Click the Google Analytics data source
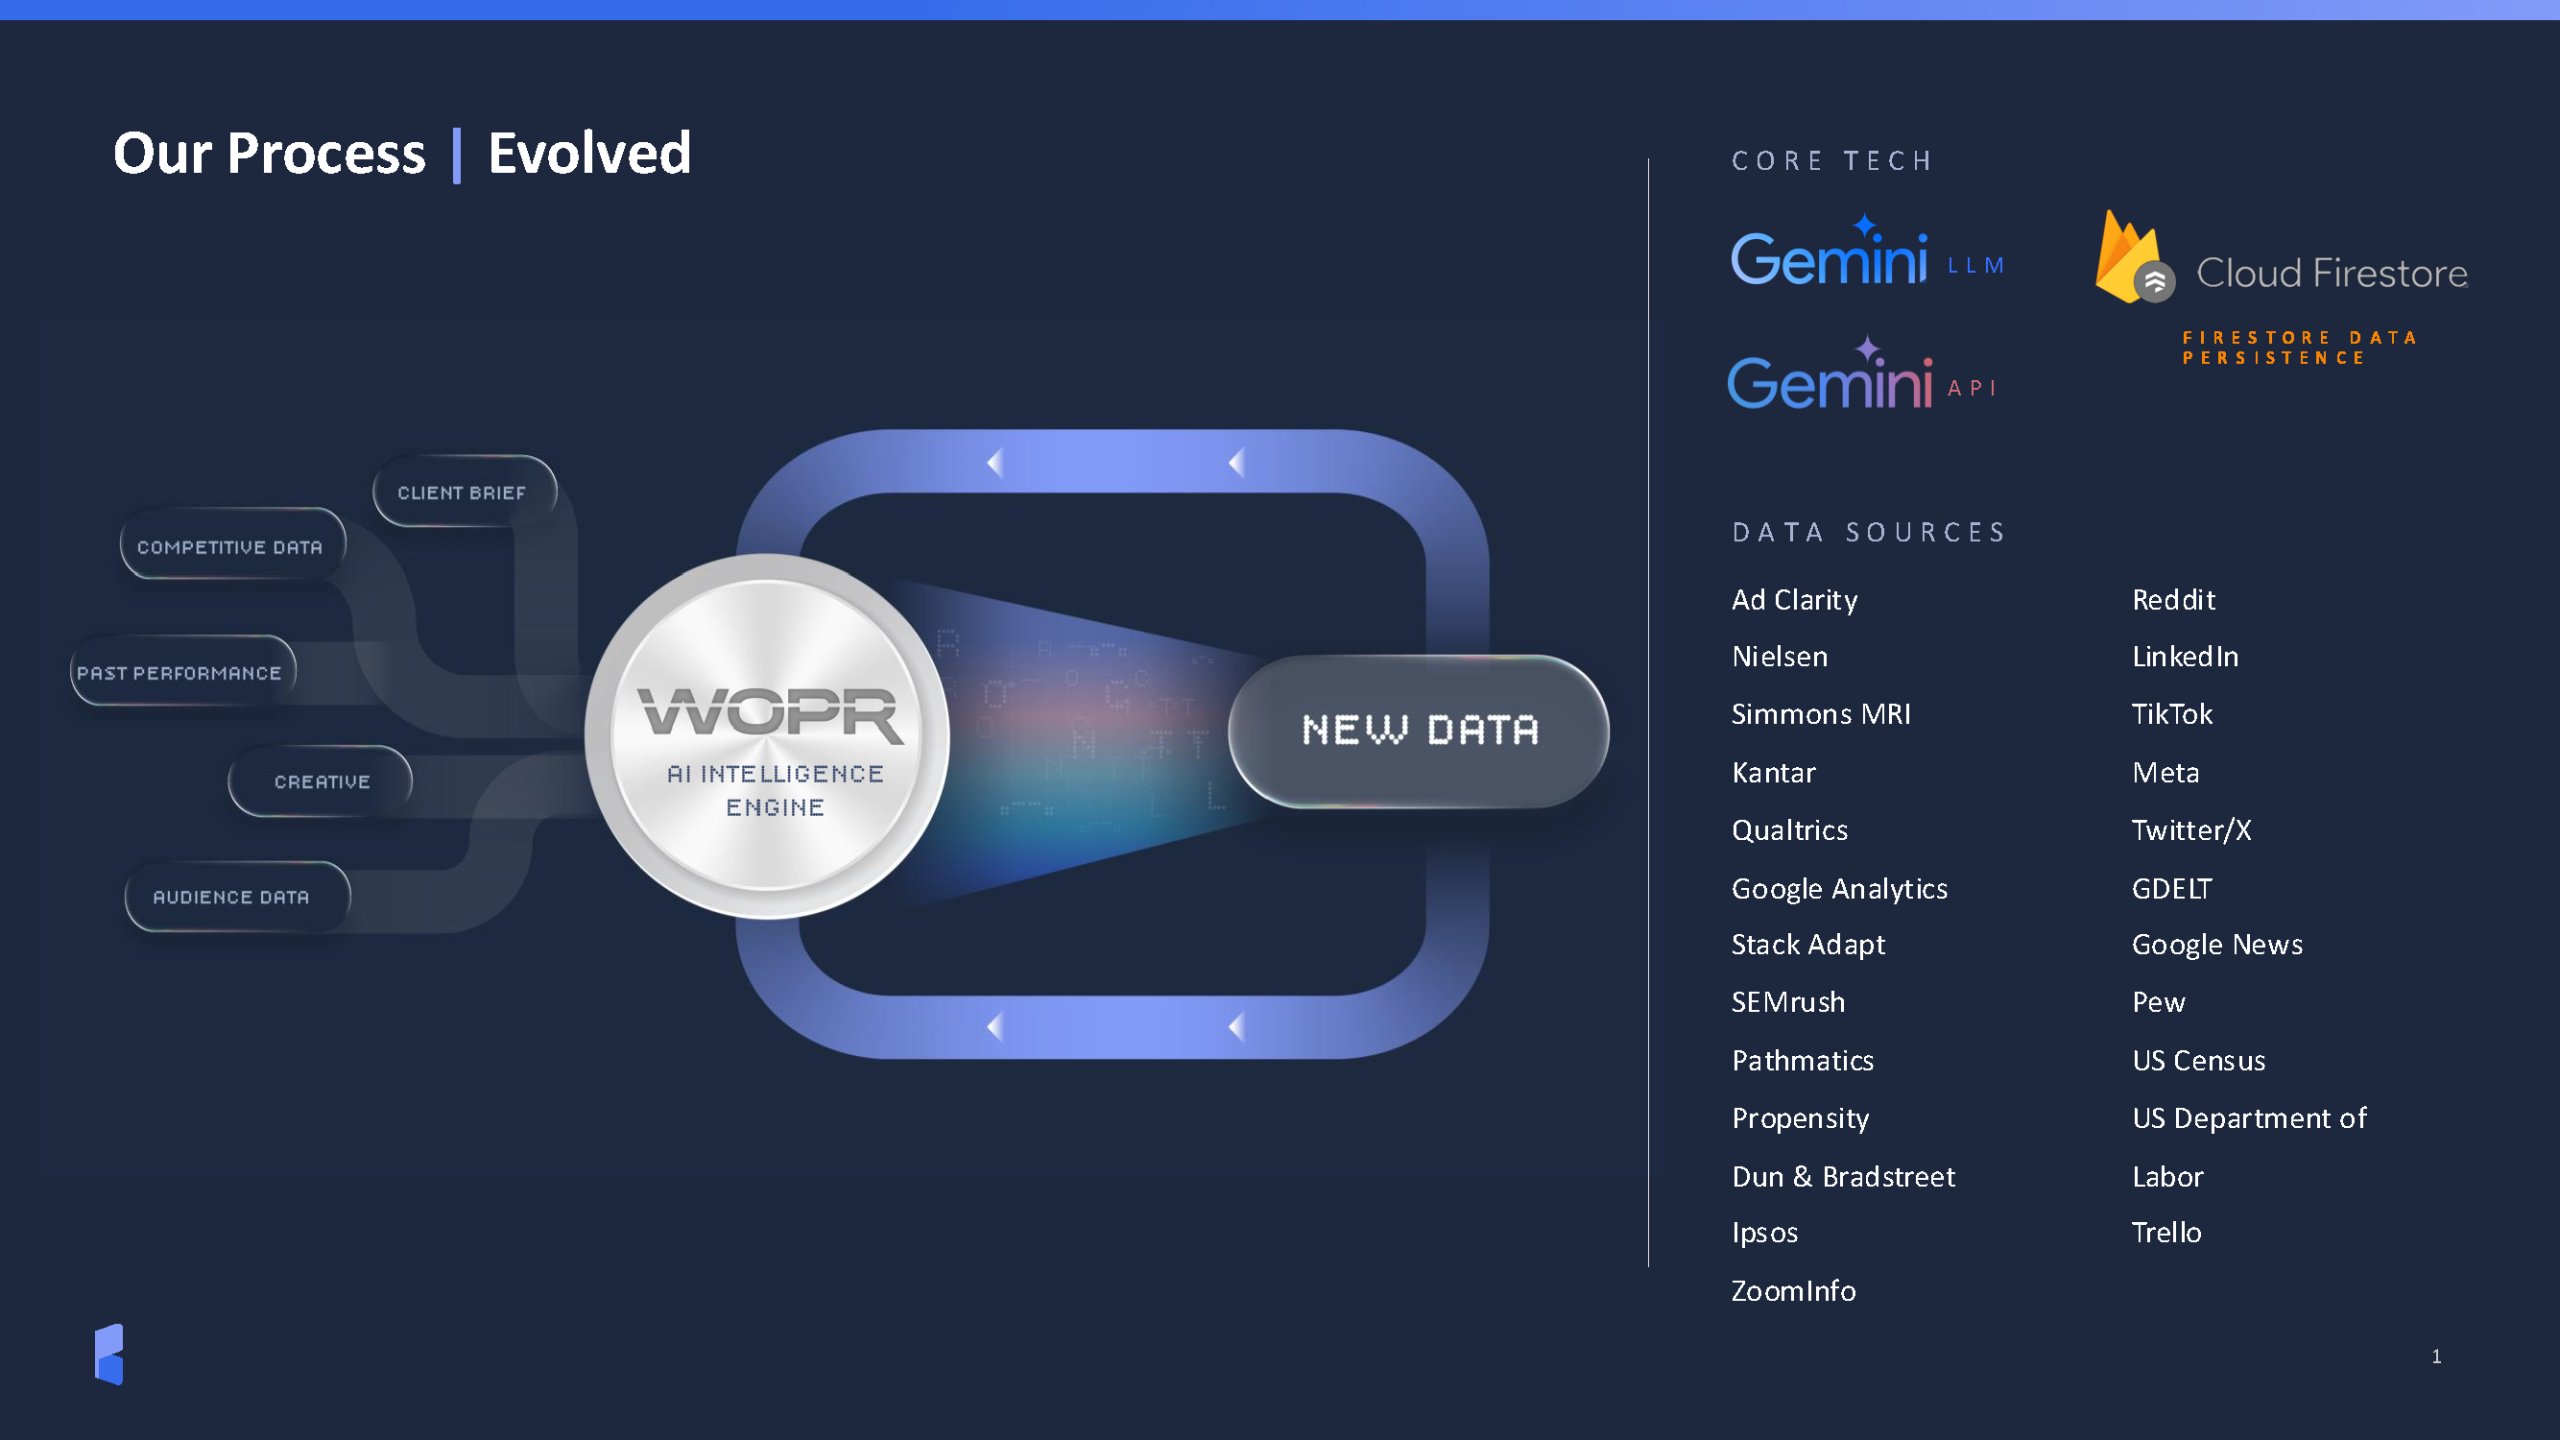This screenshot has height=1440, width=2560. pos(1839,888)
